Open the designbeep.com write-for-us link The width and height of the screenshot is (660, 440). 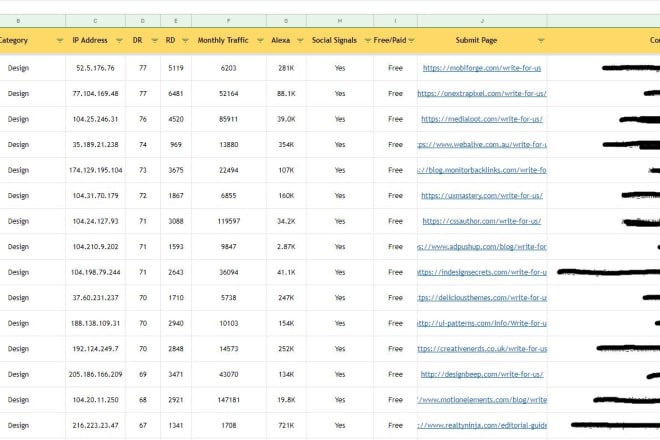point(482,374)
